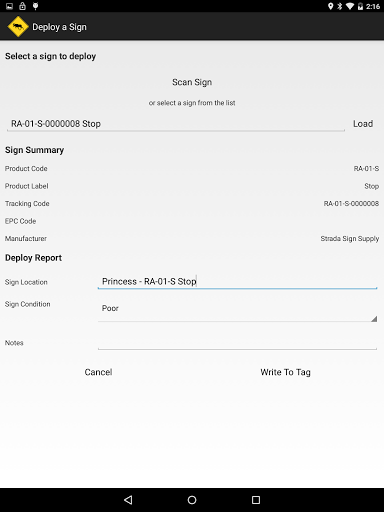Tap the empty Notes input field
Image resolution: width=384 pixels, height=512 pixels.
coord(237,342)
